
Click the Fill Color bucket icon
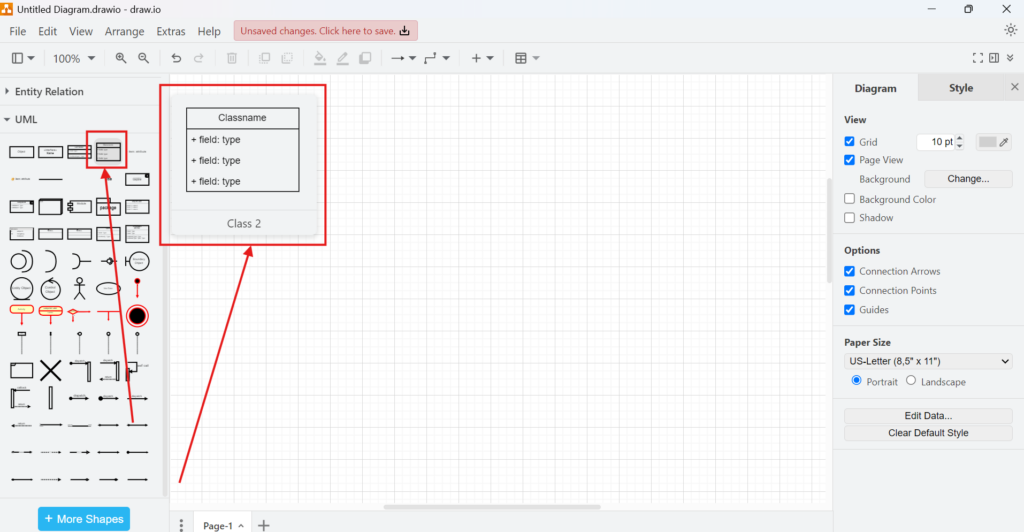tap(320, 58)
